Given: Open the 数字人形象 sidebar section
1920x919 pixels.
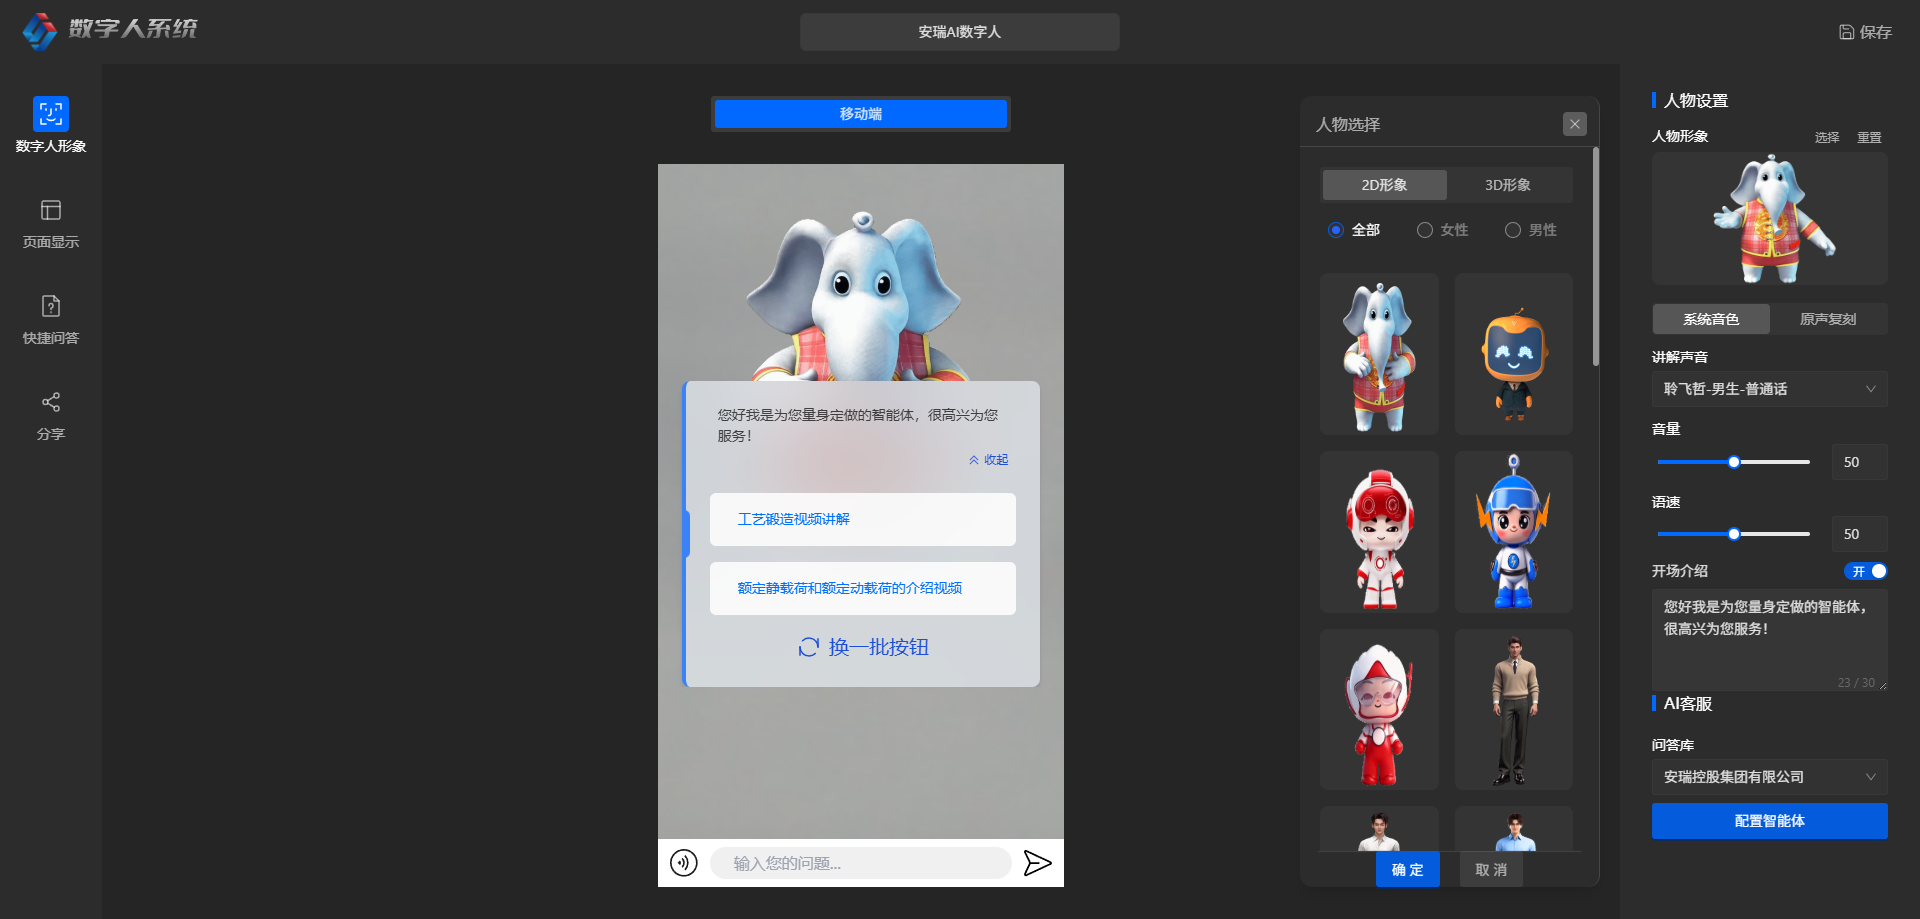Looking at the screenshot, I should coord(51,115).
